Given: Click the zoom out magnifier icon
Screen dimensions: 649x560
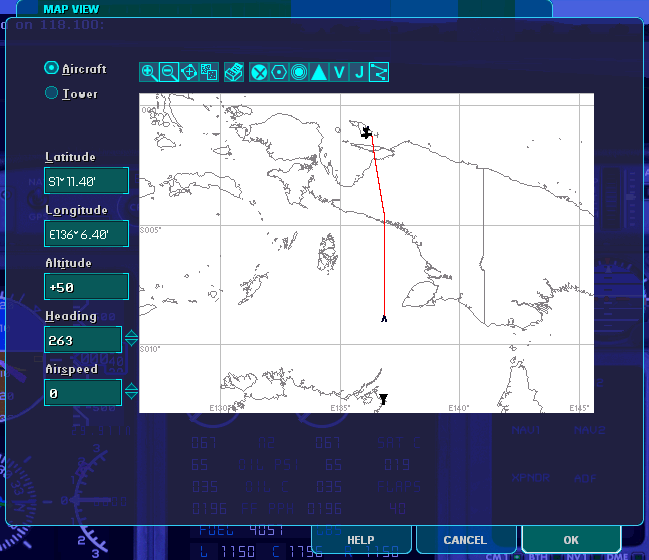Looking at the screenshot, I should click(x=169, y=72).
